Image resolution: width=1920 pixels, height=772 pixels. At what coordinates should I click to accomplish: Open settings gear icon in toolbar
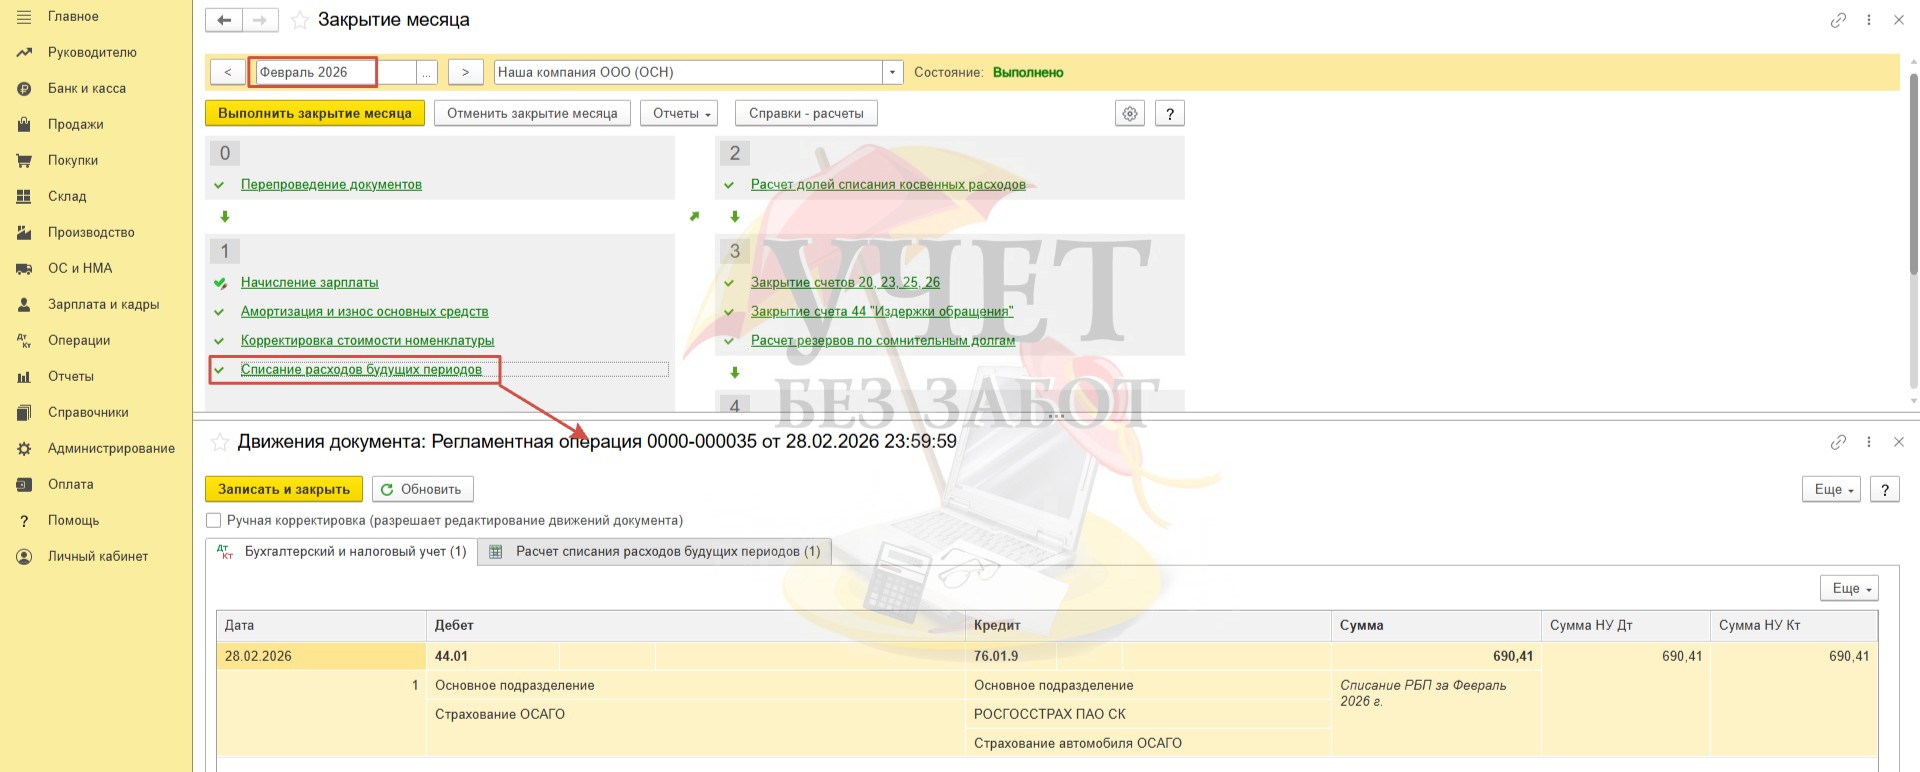coord(1129,113)
